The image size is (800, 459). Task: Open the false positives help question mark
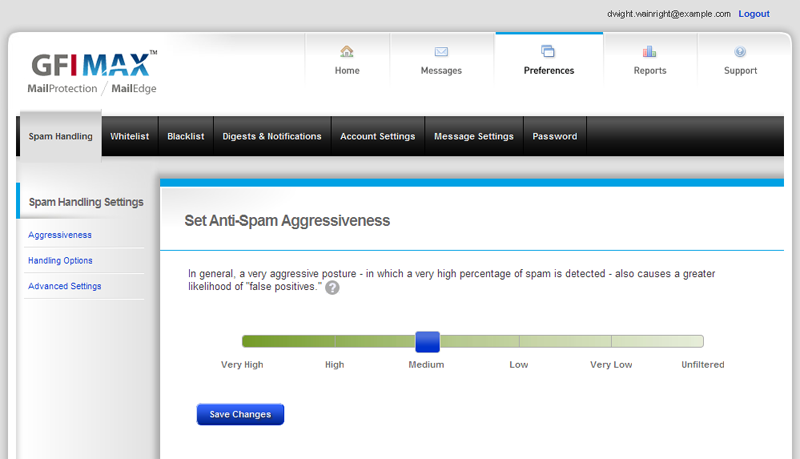(x=332, y=288)
